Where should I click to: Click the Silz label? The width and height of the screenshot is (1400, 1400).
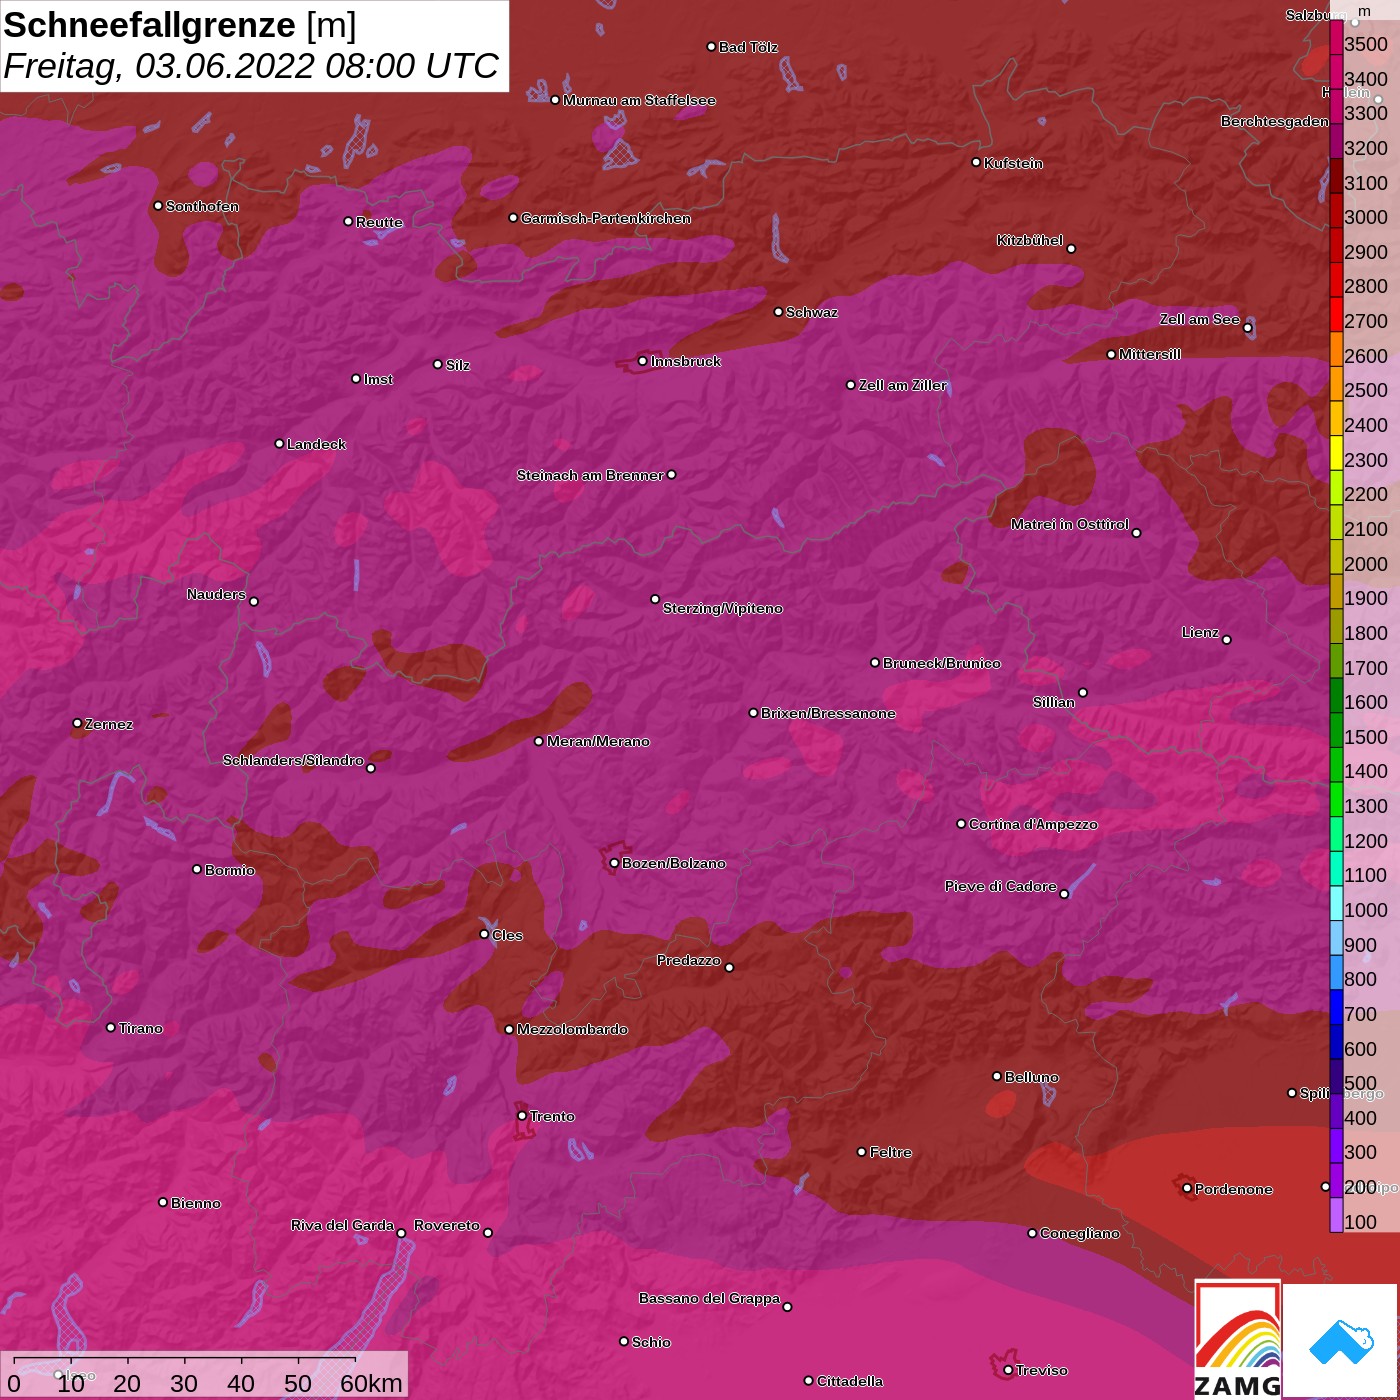click(458, 365)
